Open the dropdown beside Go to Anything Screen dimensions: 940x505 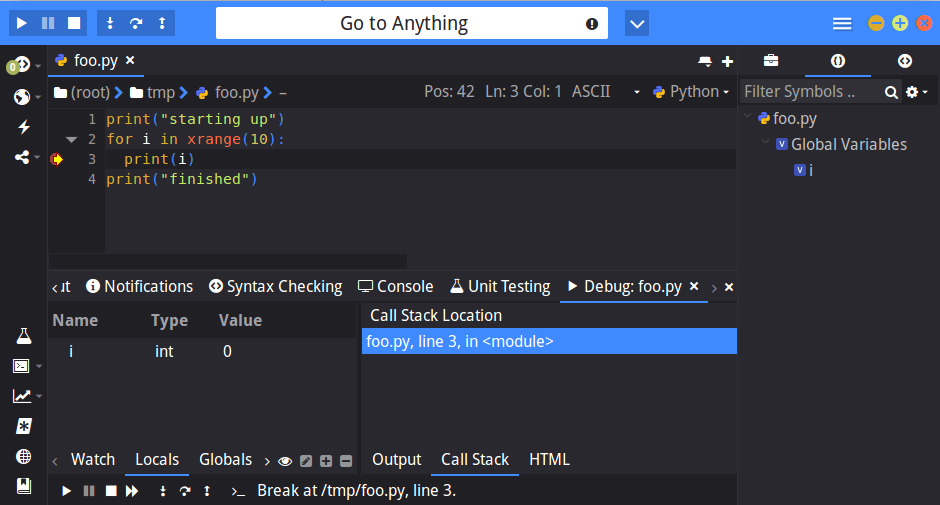point(637,24)
